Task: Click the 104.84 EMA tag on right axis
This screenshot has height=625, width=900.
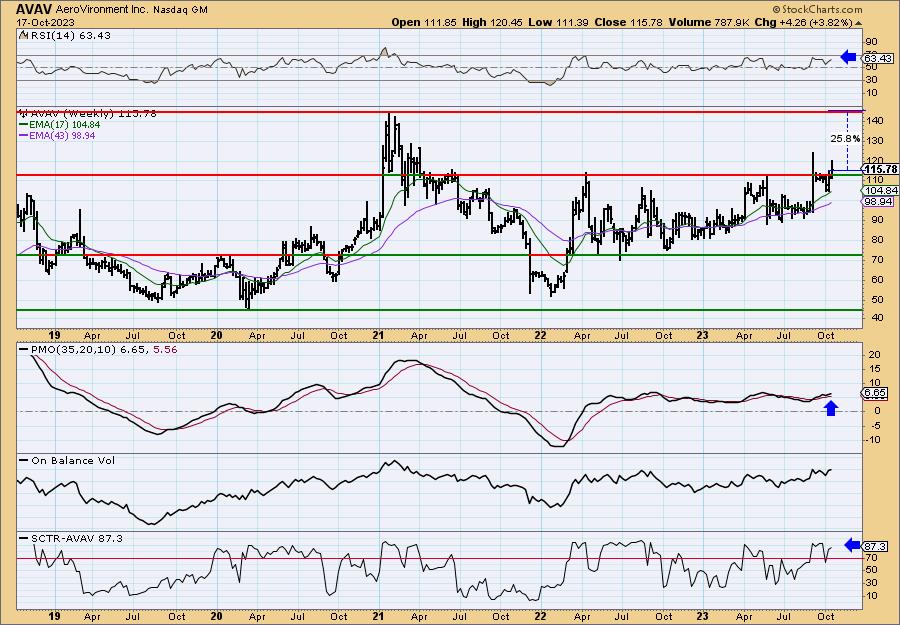Action: coord(881,191)
